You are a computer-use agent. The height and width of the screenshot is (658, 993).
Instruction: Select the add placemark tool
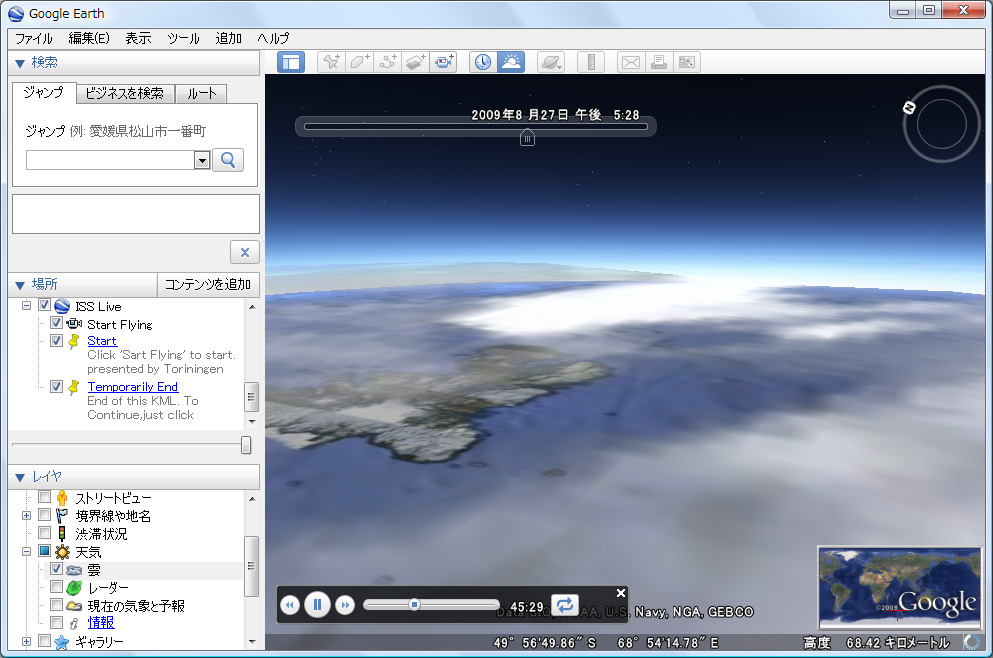(330, 61)
